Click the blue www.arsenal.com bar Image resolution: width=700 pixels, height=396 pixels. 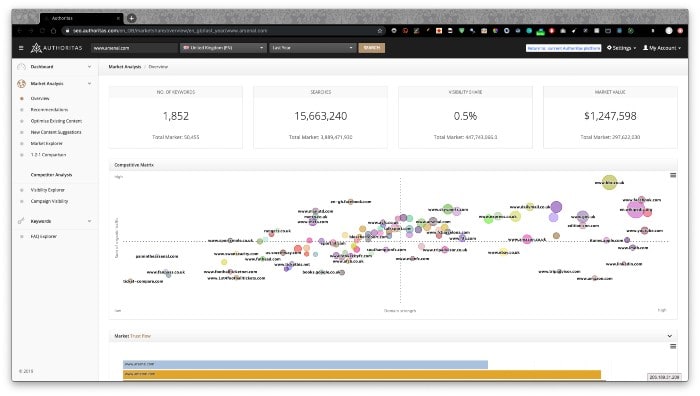(305, 365)
